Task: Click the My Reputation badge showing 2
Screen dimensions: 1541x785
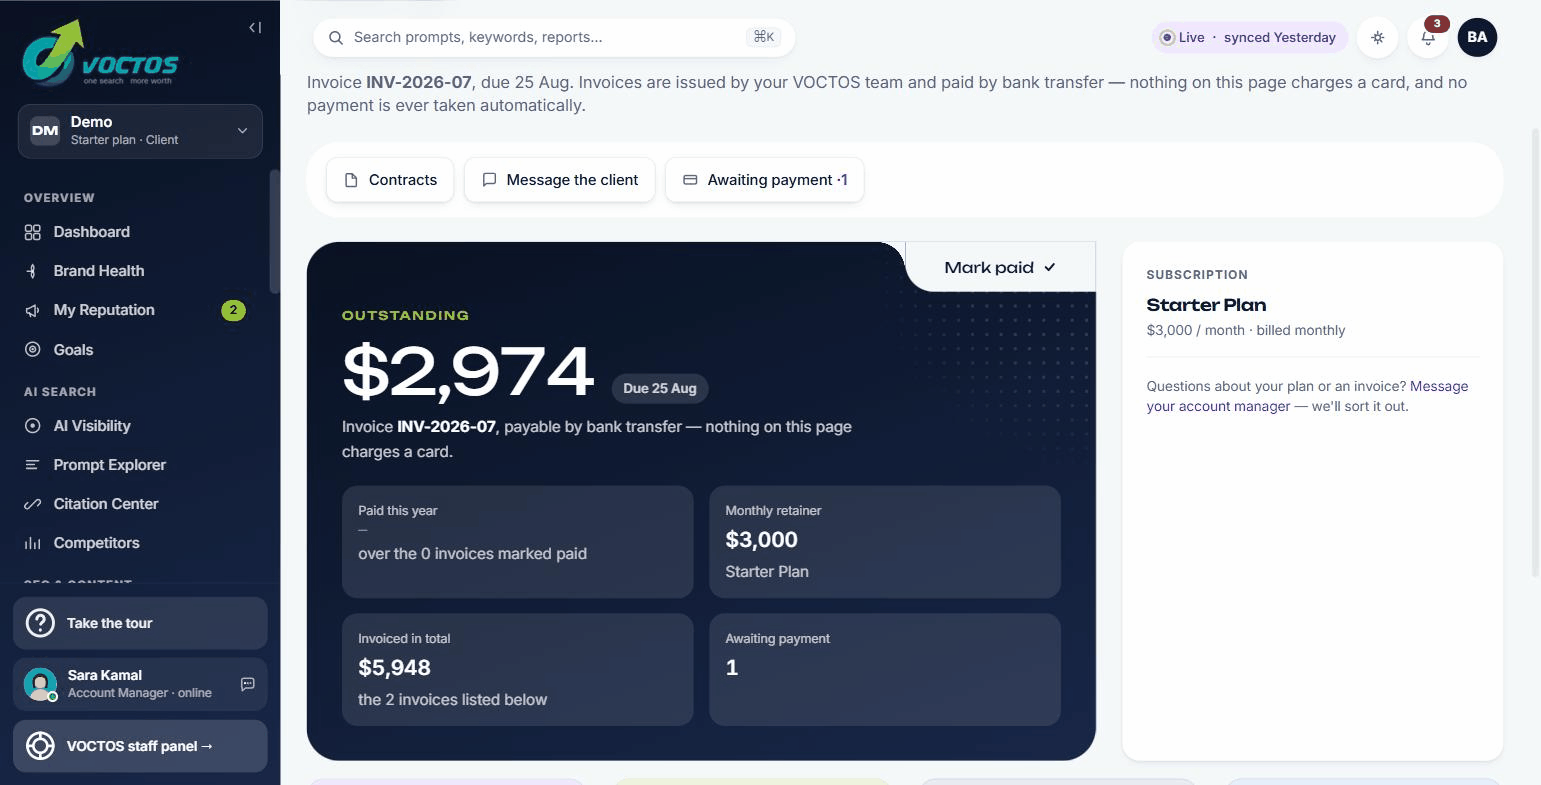Action: click(233, 310)
